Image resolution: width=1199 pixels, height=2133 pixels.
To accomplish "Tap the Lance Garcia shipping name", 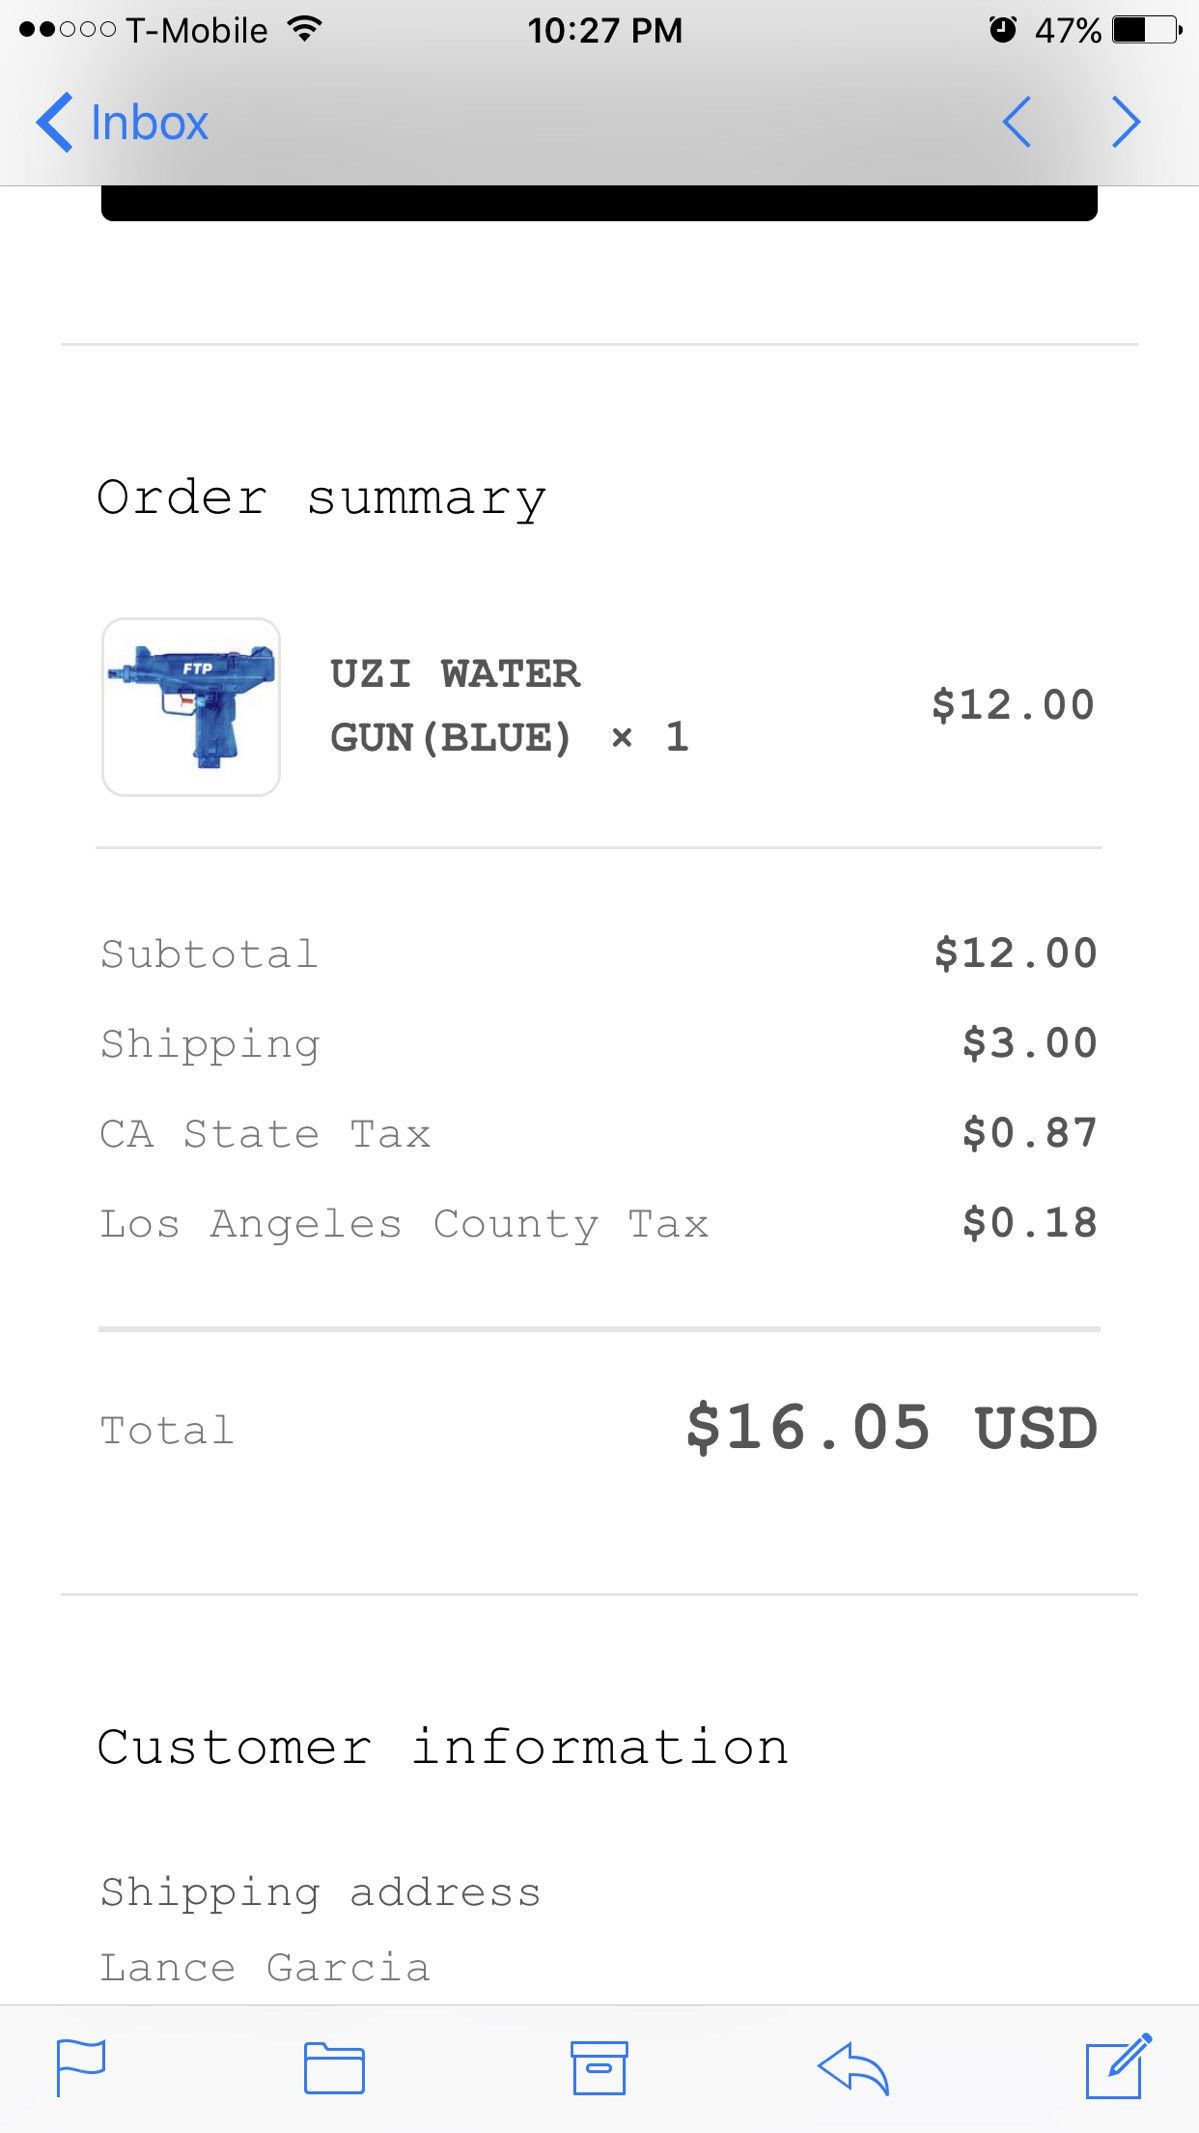I will 265,1967.
